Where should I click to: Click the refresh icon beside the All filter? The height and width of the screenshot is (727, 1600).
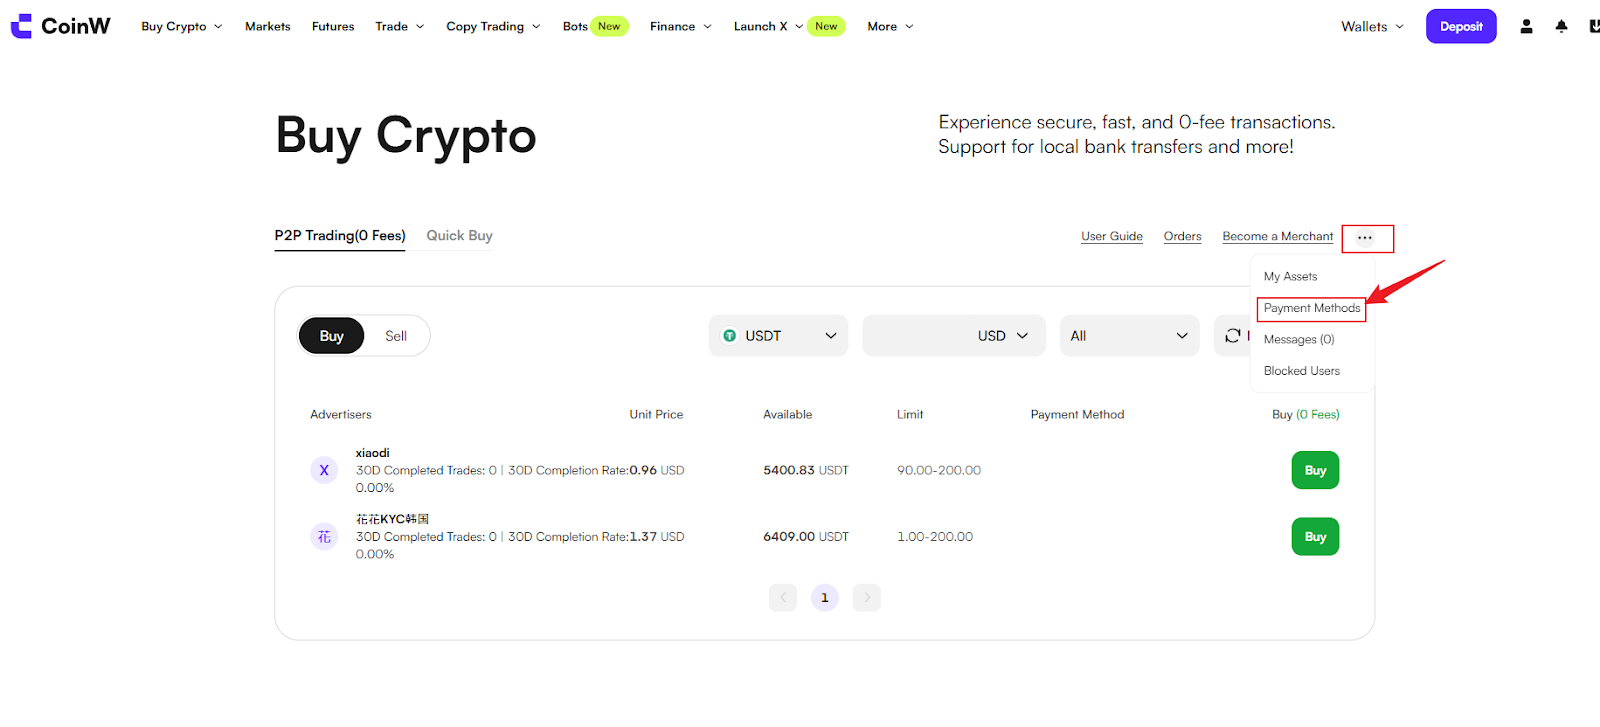click(1232, 336)
